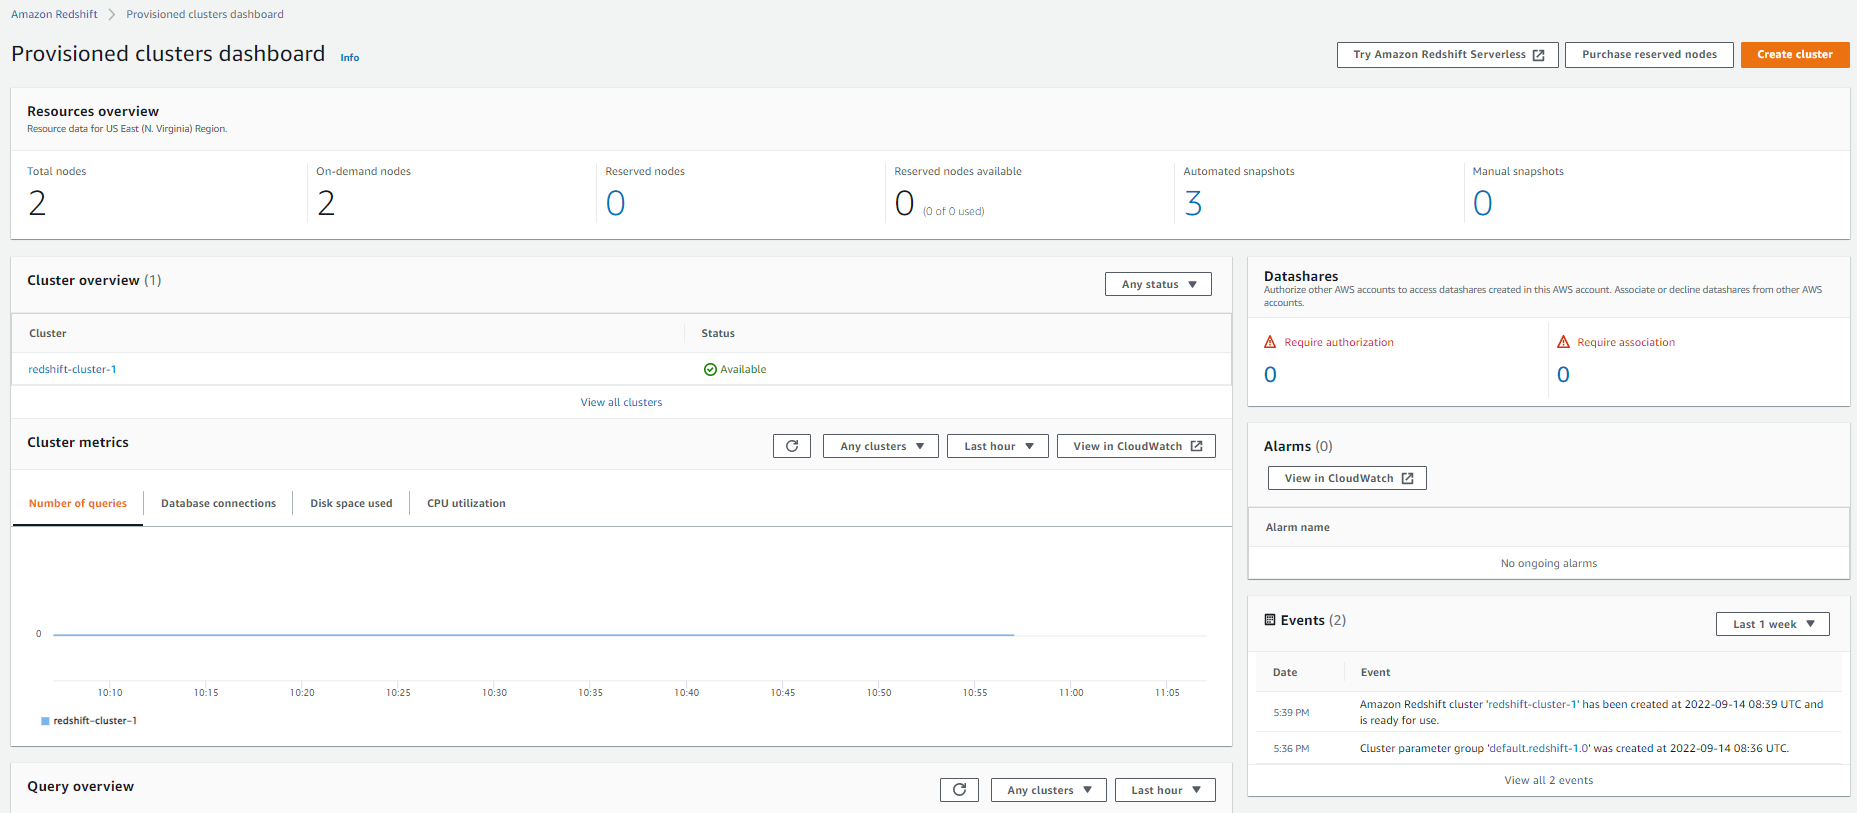The height and width of the screenshot is (813, 1857).
Task: Click the 11:00 label on the chart axis
Action: tap(1071, 692)
